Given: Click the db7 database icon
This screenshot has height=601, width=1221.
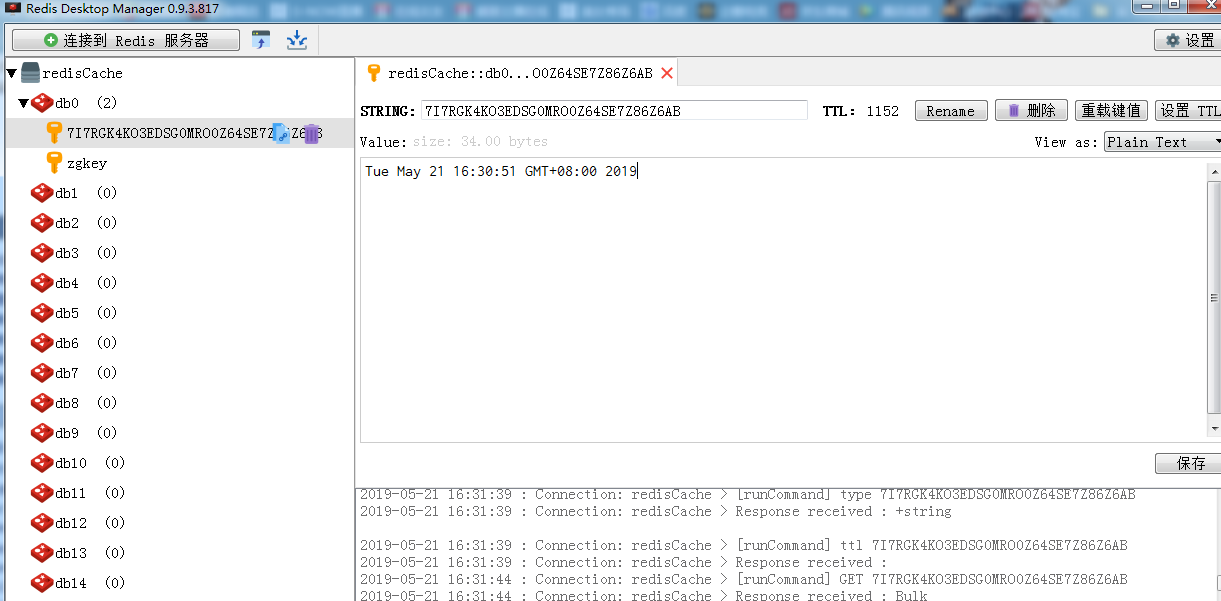Looking at the screenshot, I should pyautogui.click(x=42, y=373).
